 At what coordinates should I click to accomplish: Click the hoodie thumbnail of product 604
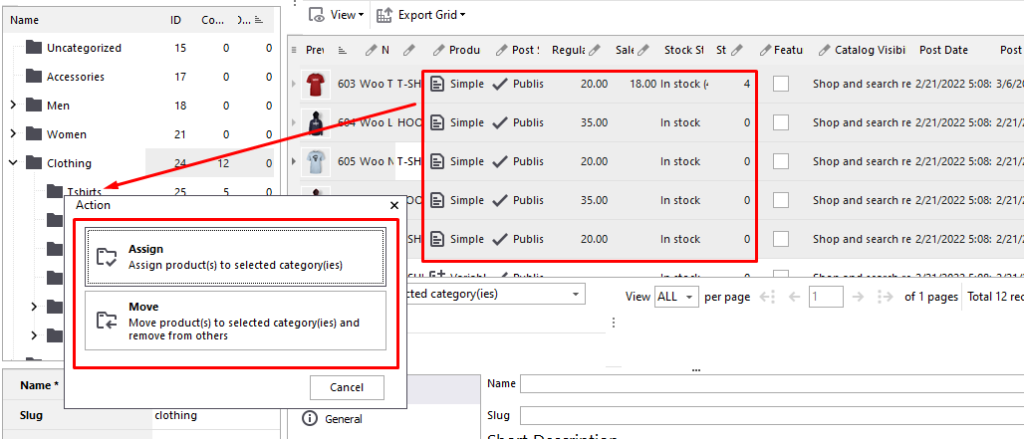pos(316,122)
